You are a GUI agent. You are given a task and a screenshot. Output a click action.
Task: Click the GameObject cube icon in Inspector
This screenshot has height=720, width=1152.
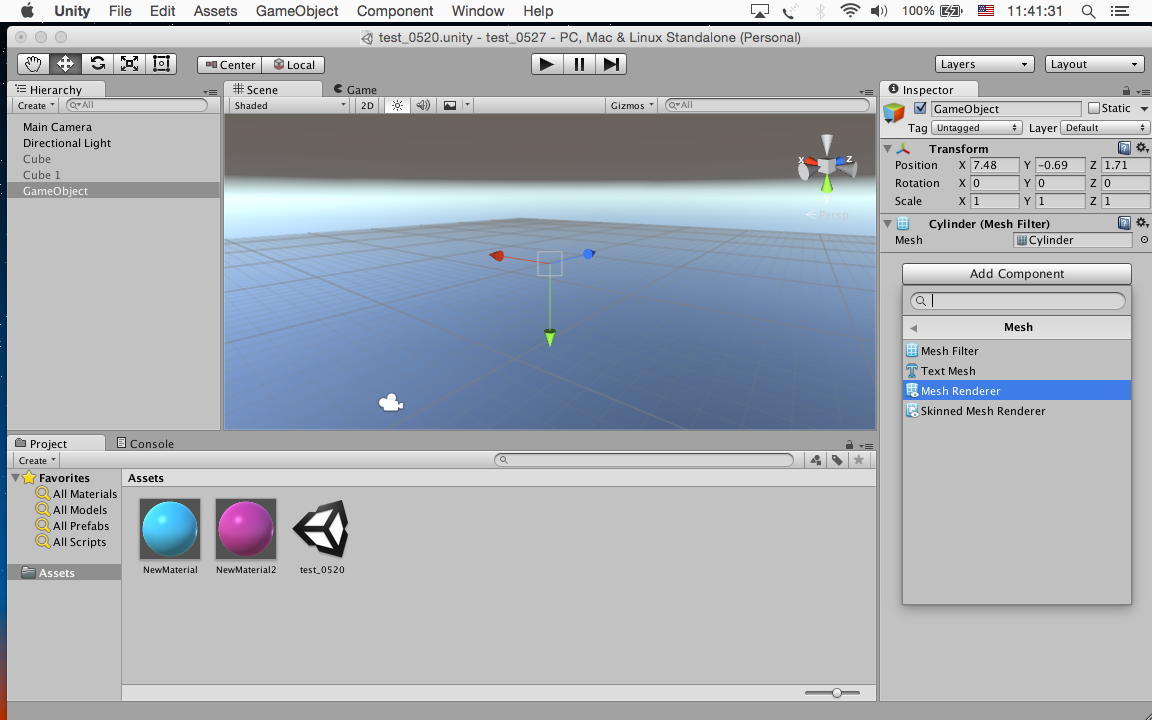[894, 112]
